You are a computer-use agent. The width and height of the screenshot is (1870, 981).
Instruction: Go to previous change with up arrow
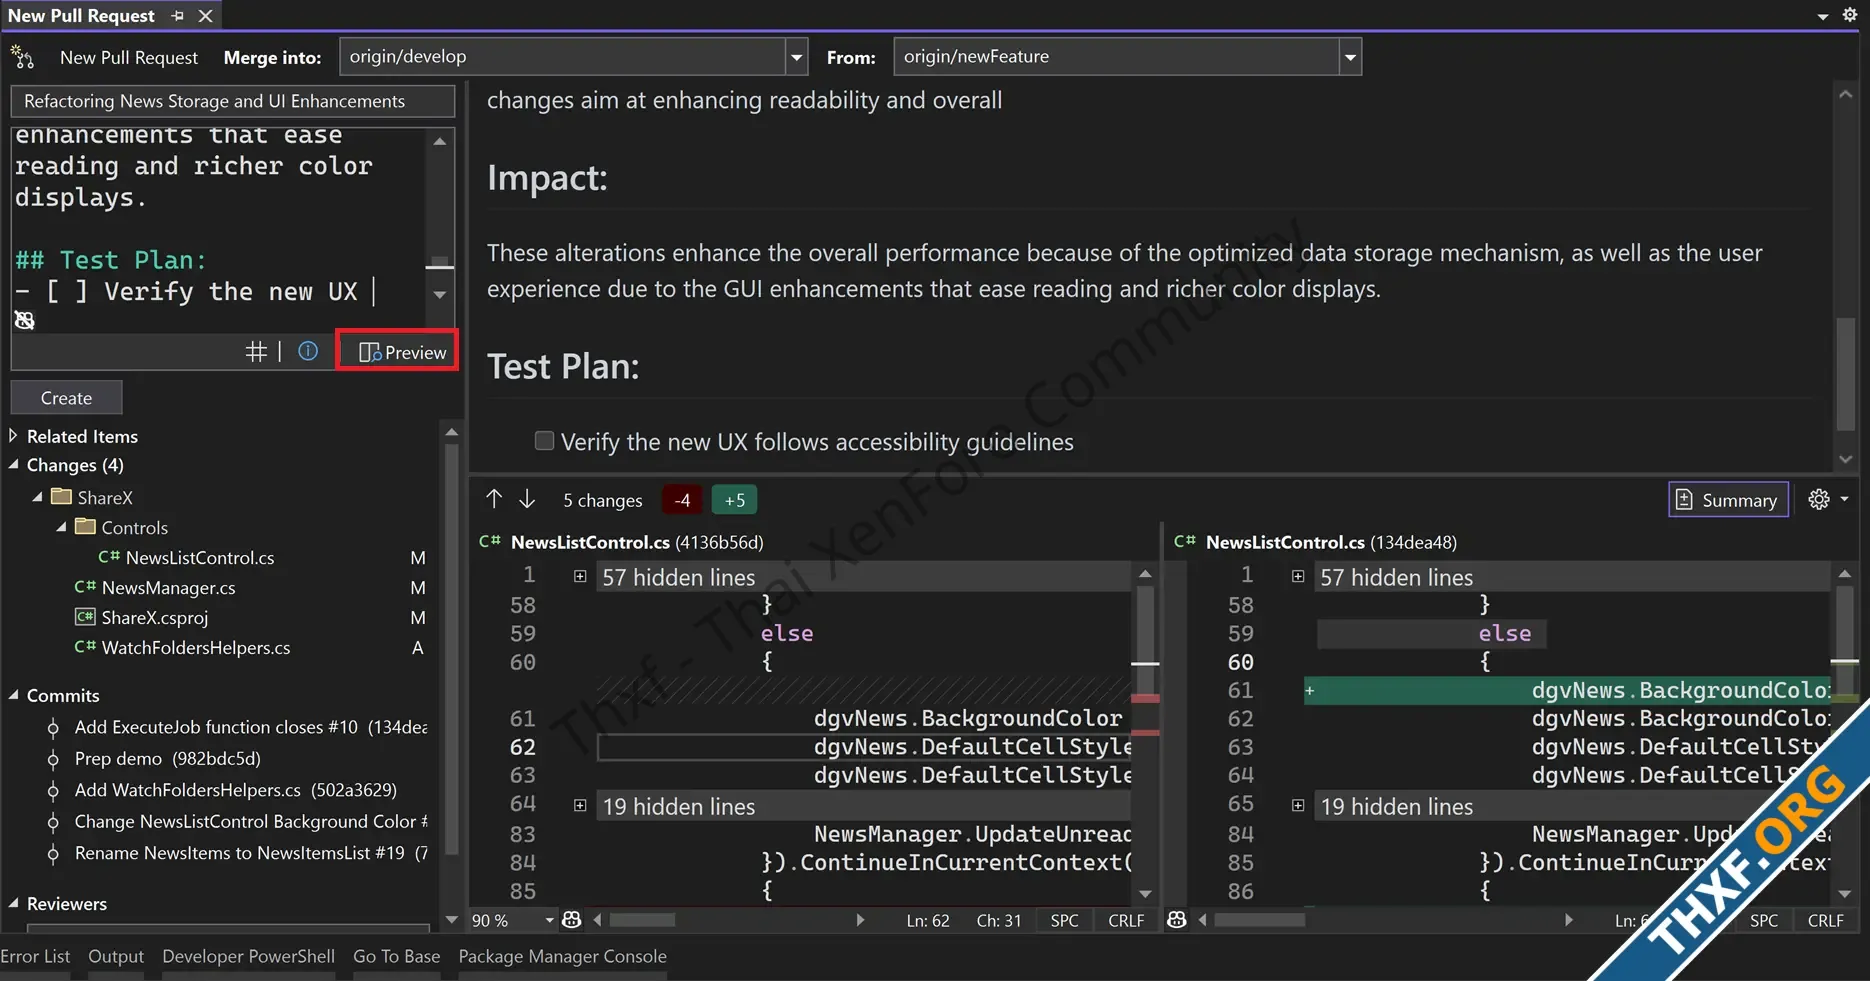[x=494, y=498]
